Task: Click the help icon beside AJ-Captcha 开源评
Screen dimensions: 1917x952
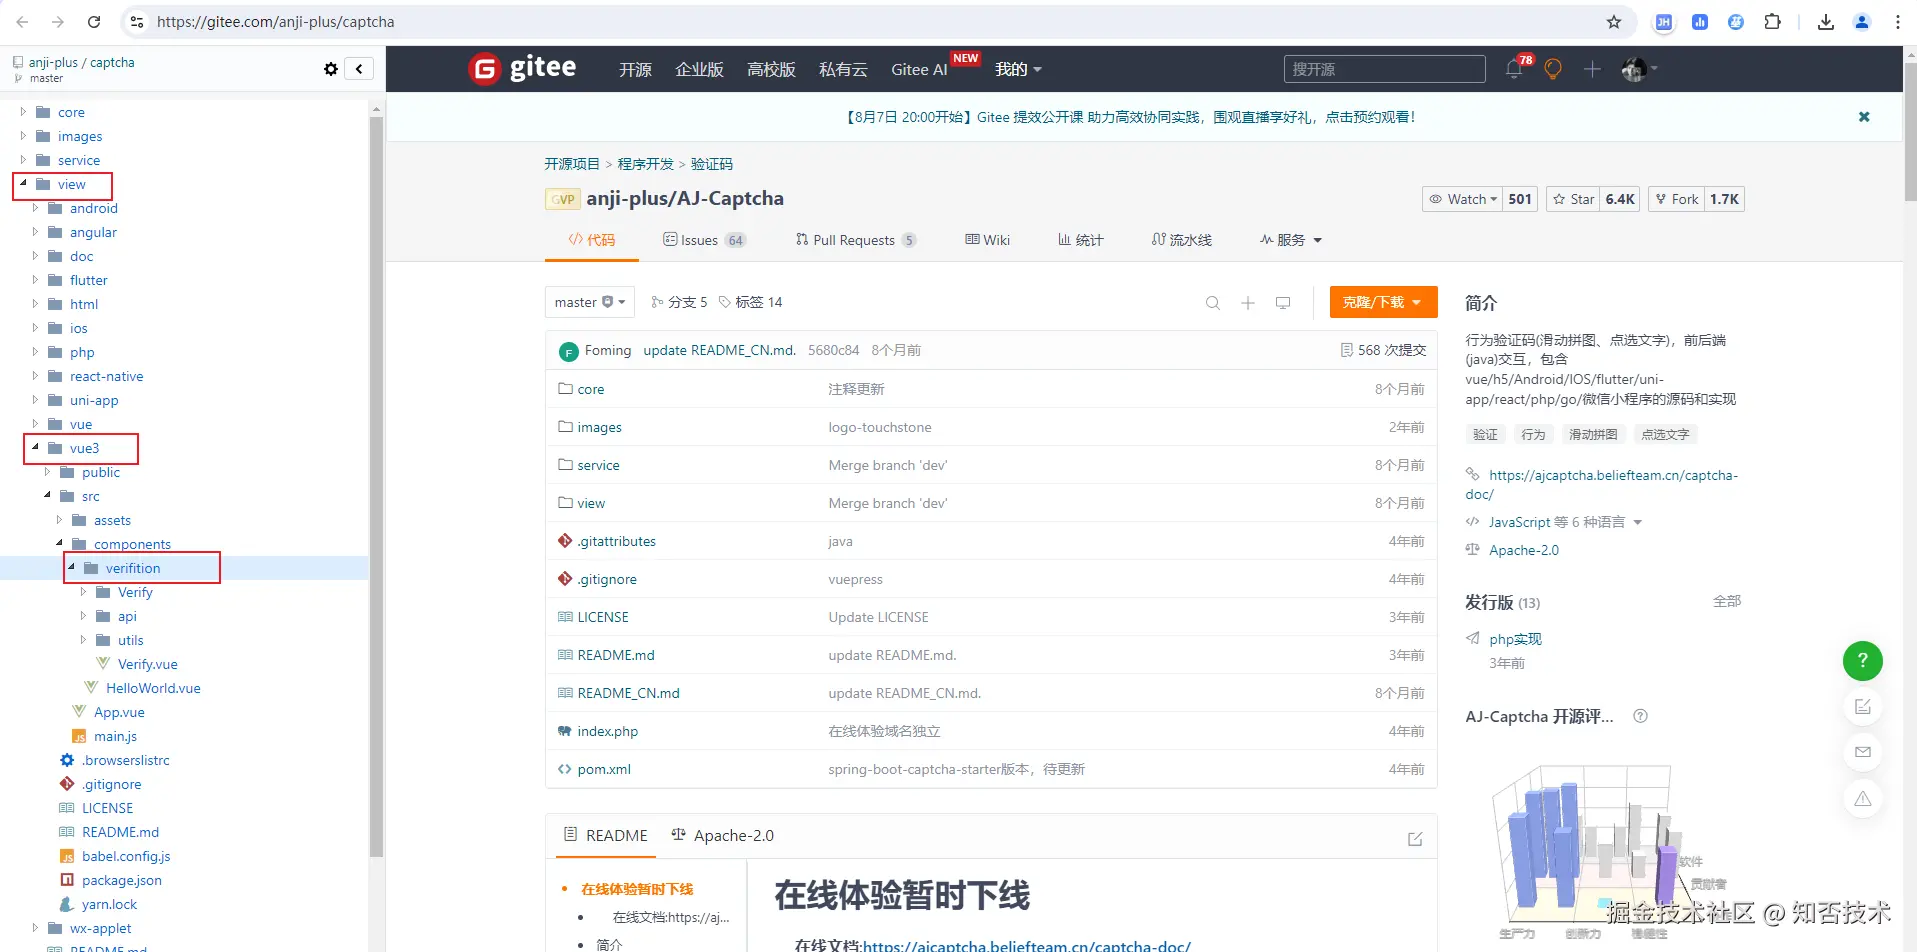Action: (1640, 716)
